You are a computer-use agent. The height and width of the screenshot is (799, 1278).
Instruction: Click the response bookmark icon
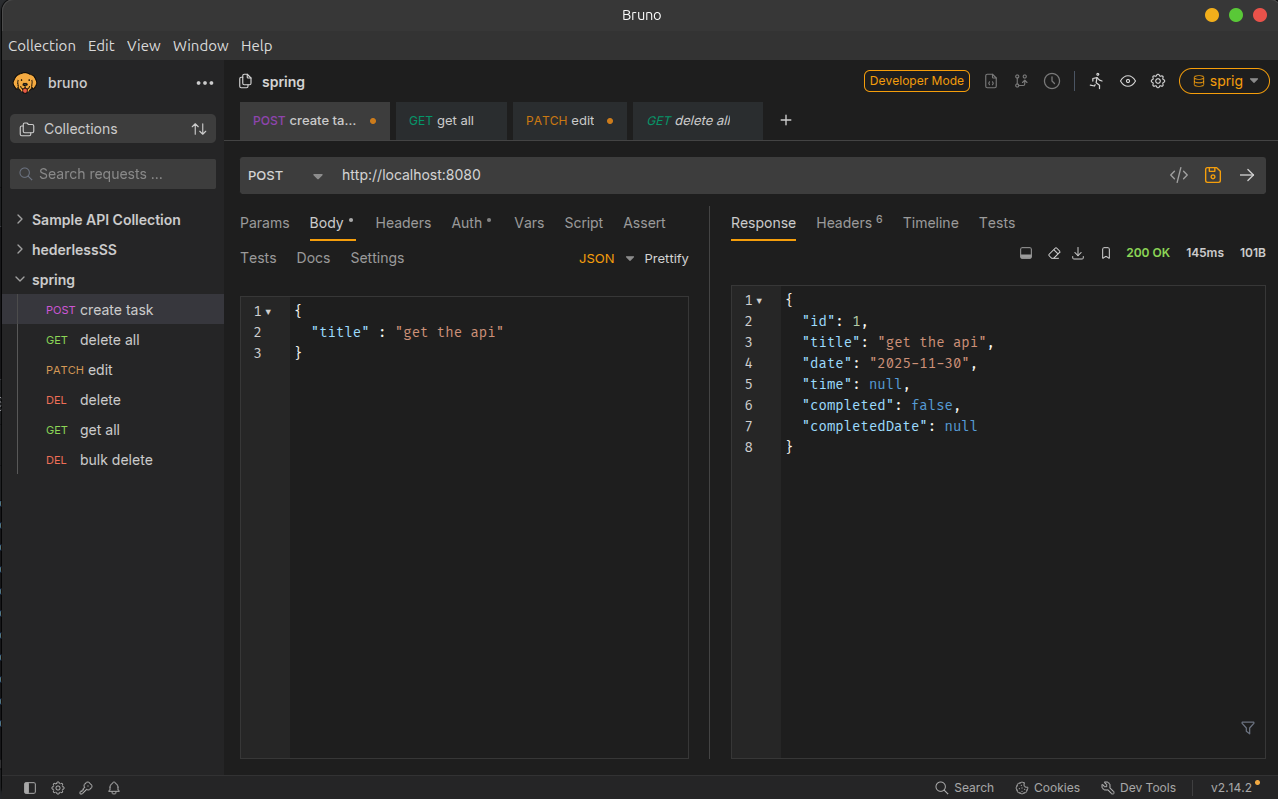[x=1106, y=254]
